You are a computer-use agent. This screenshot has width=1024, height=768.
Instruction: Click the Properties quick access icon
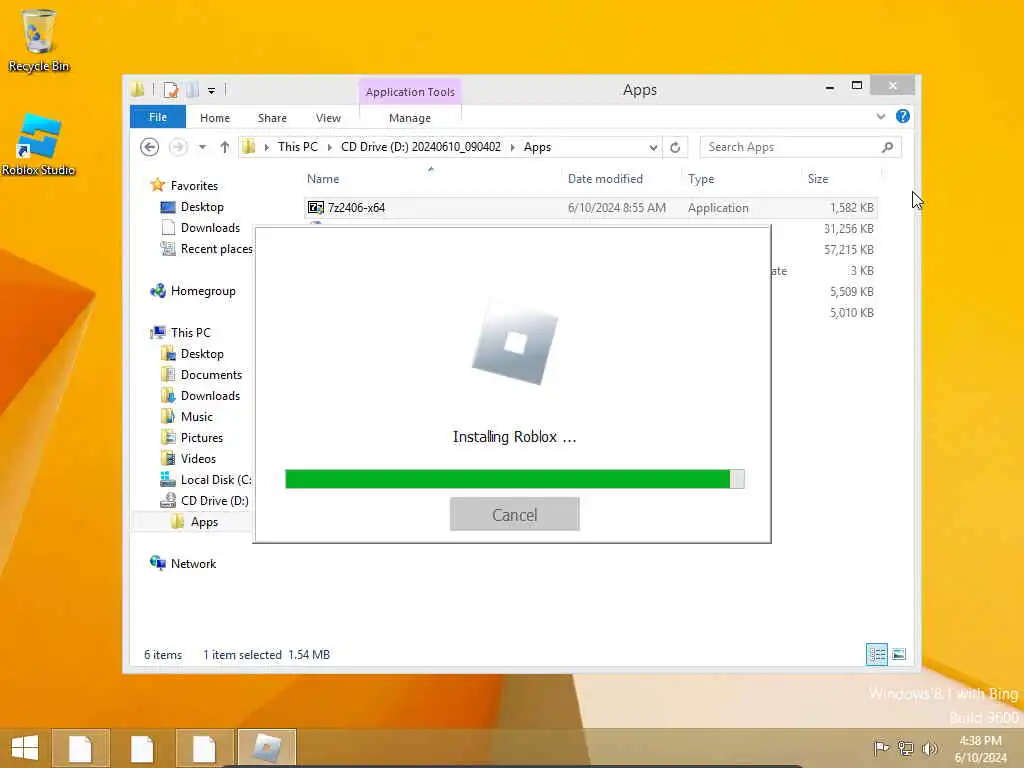tap(170, 90)
